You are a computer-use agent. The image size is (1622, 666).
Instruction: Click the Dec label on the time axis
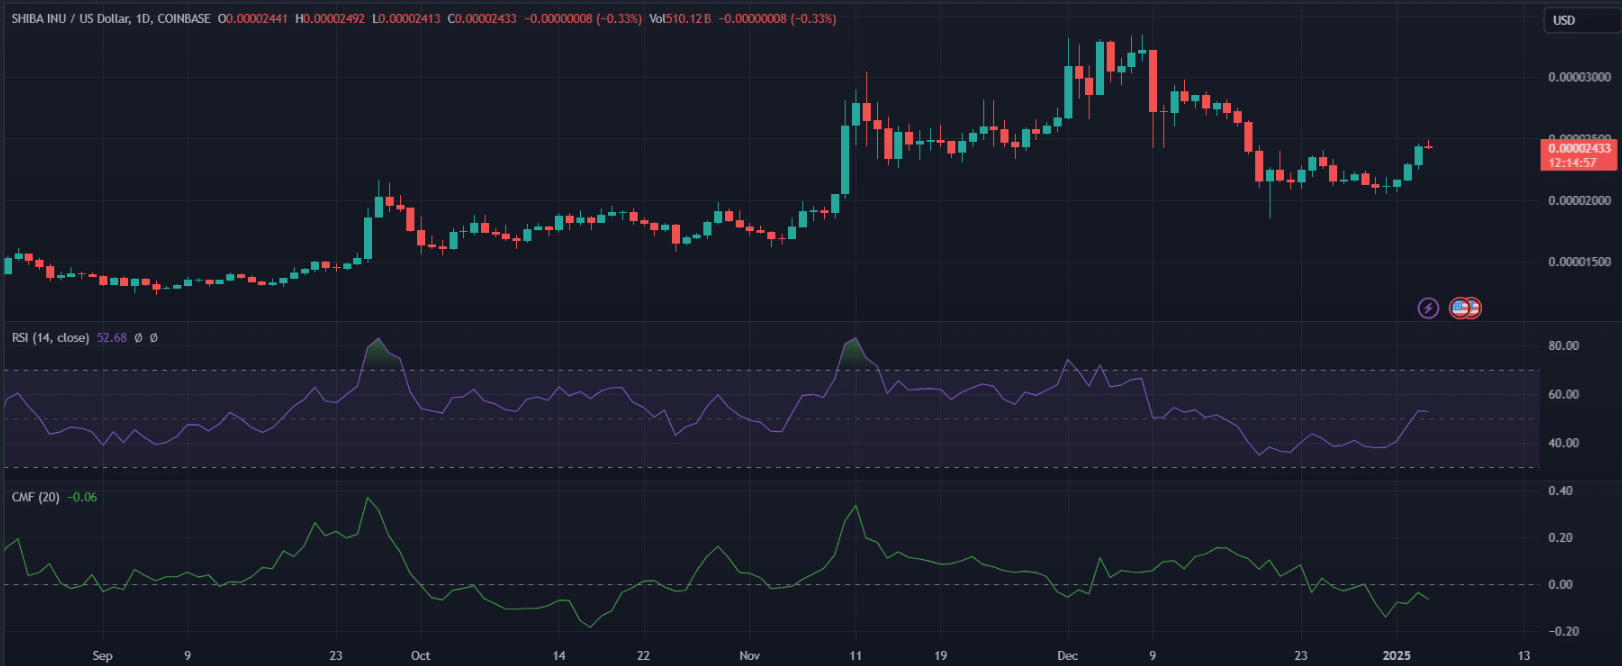click(1067, 656)
